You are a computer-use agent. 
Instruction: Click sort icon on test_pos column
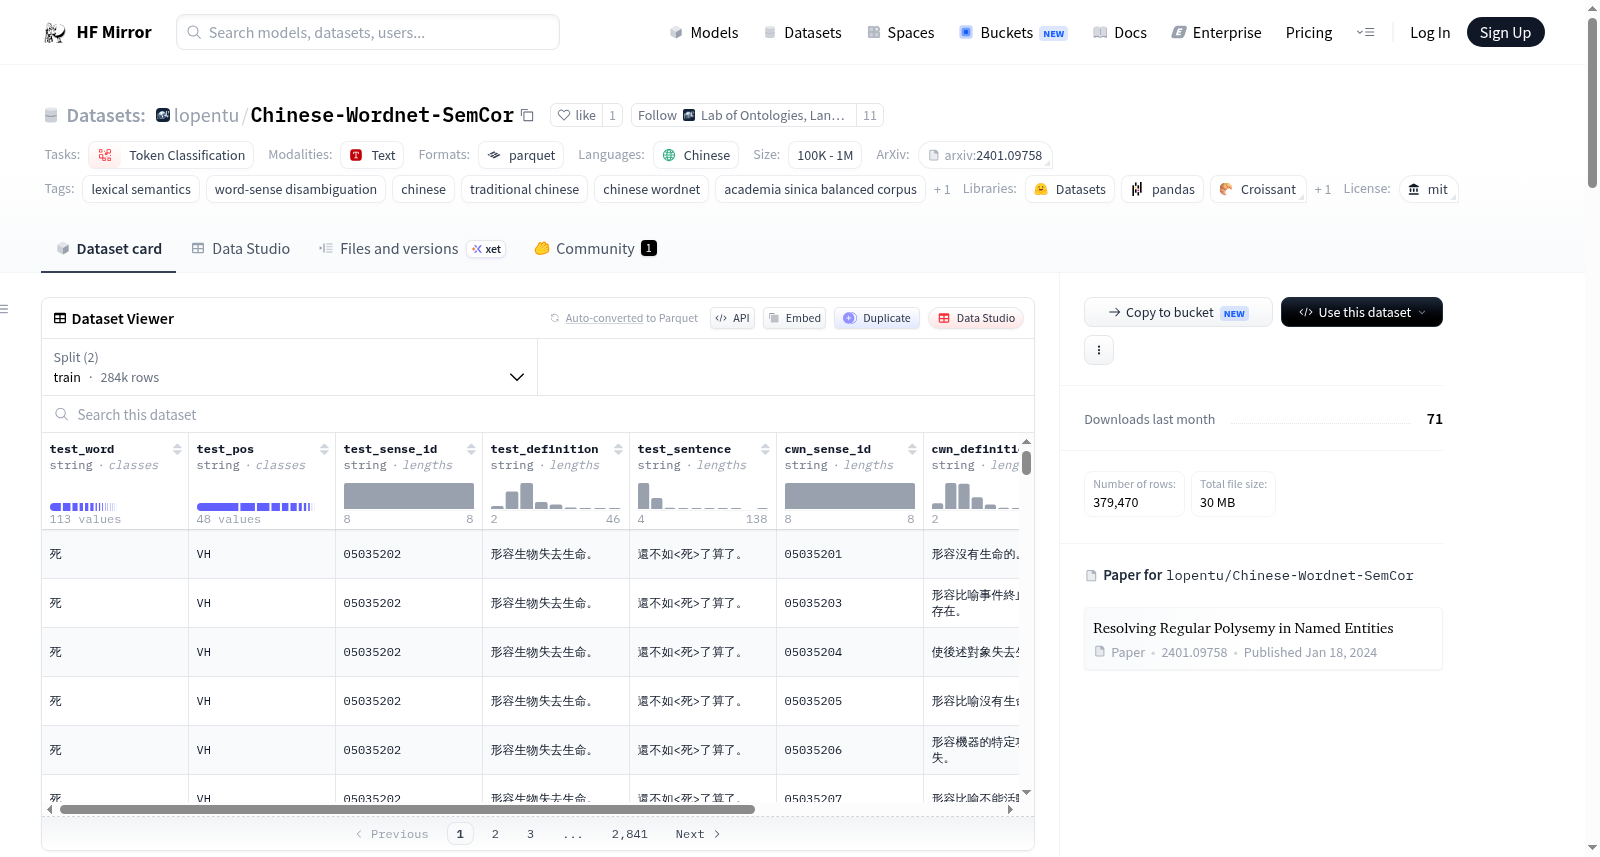tap(324, 449)
